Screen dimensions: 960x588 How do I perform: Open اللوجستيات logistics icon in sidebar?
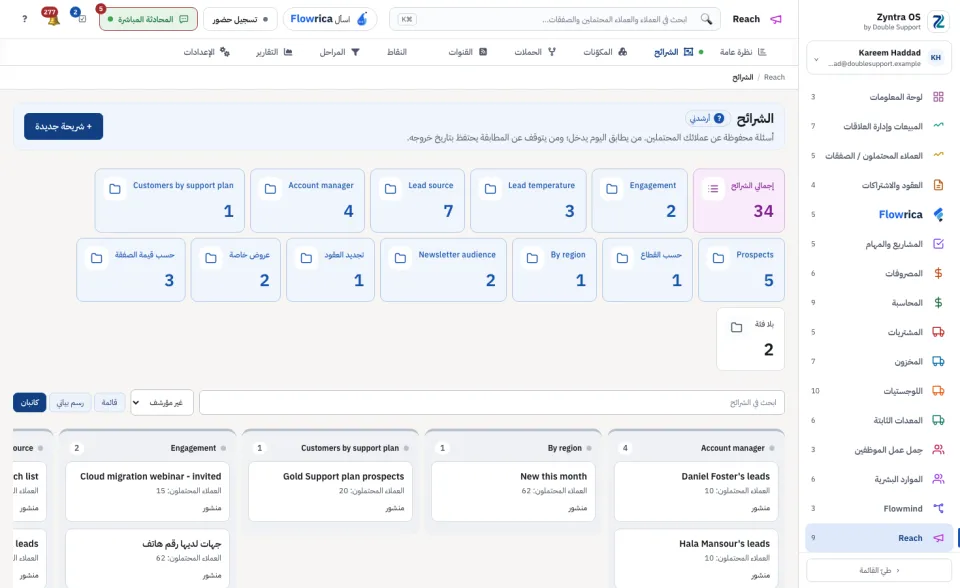point(938,391)
